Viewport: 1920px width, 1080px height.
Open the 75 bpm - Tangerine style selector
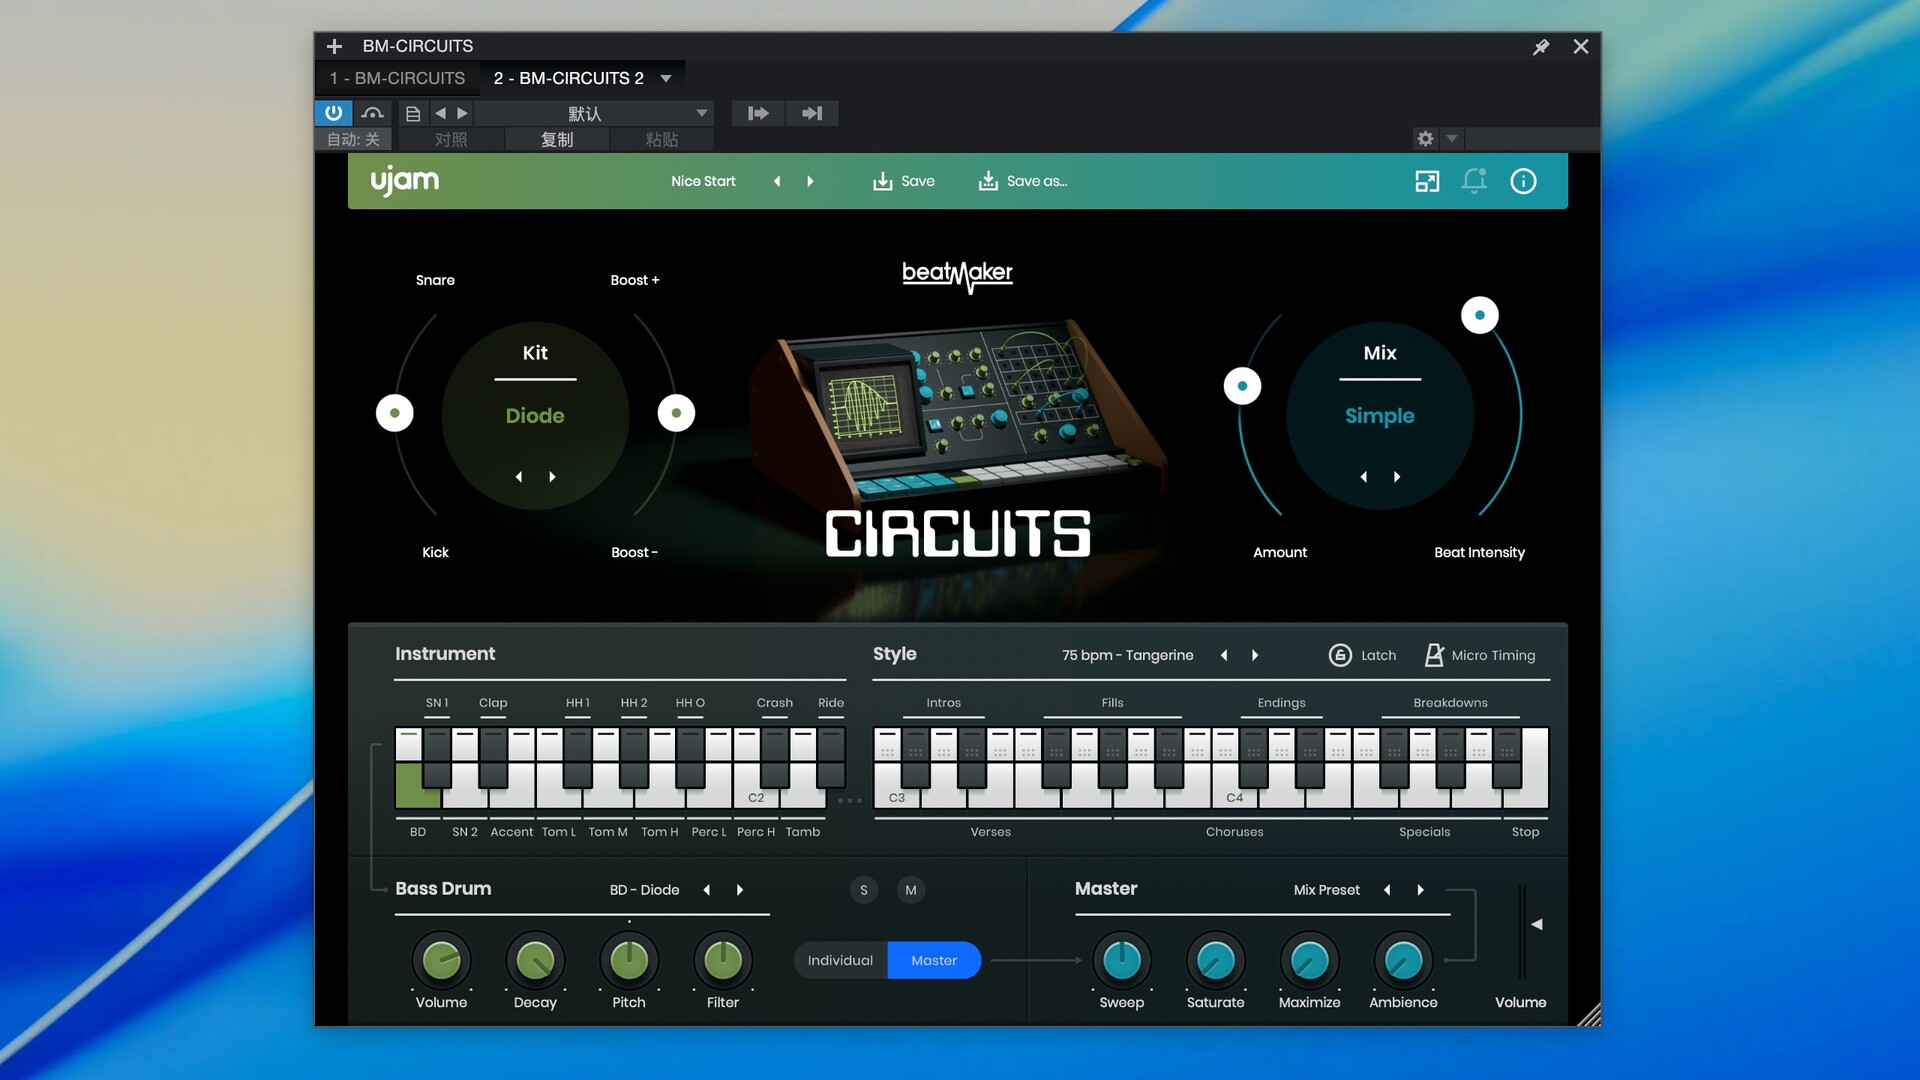tap(1127, 655)
